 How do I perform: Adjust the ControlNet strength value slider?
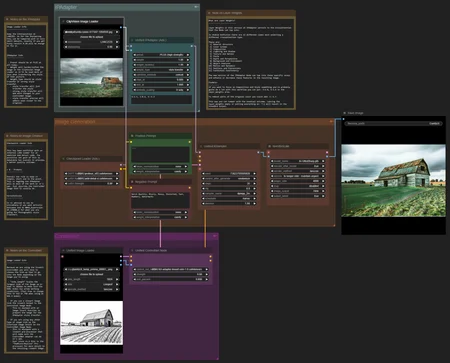point(170,274)
